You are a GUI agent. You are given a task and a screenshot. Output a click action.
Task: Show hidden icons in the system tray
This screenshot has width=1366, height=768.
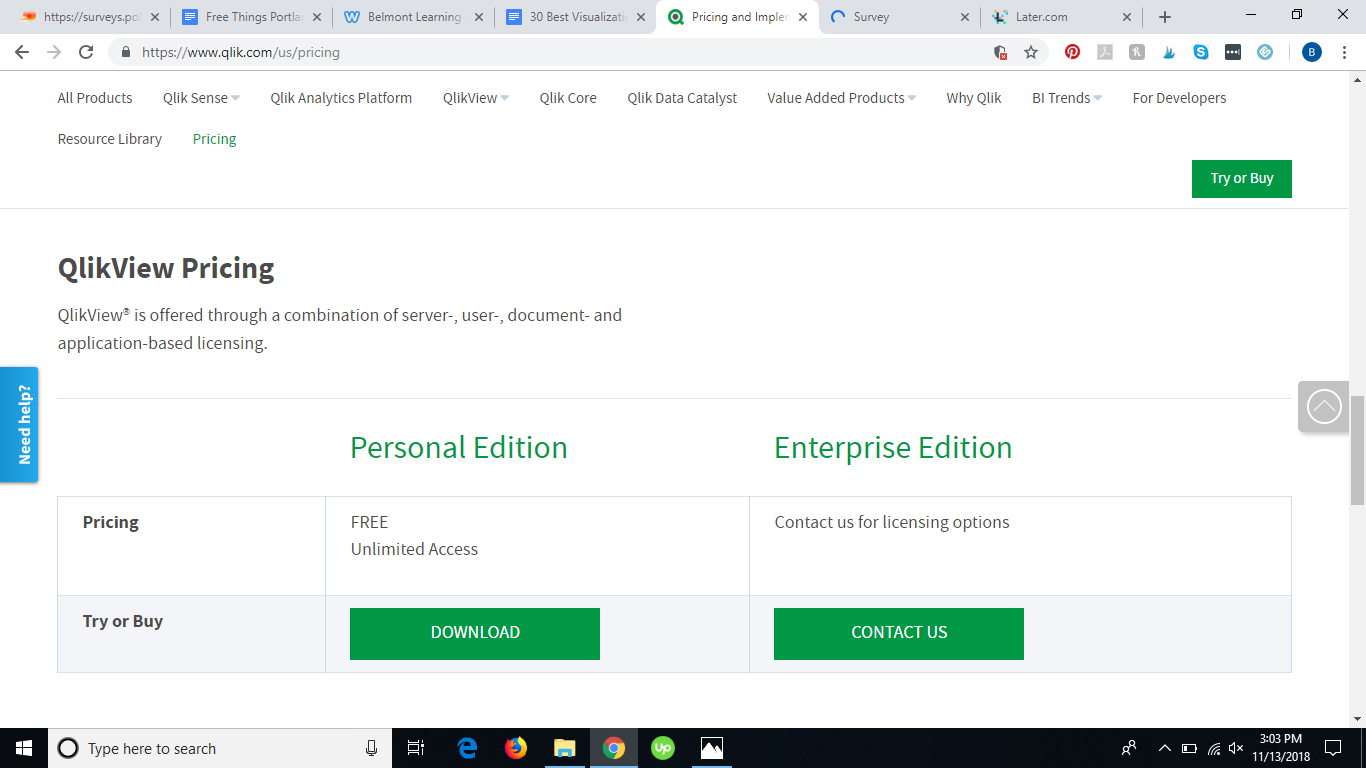point(1163,747)
